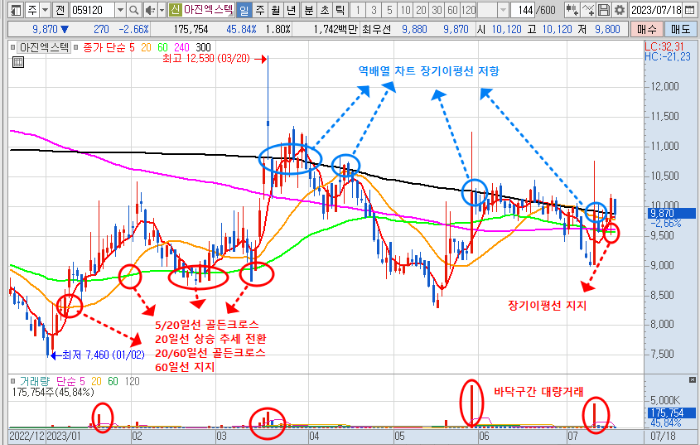Click the 최우선 9,880 ask price
The height and width of the screenshot is (445, 700).
coord(414,29)
